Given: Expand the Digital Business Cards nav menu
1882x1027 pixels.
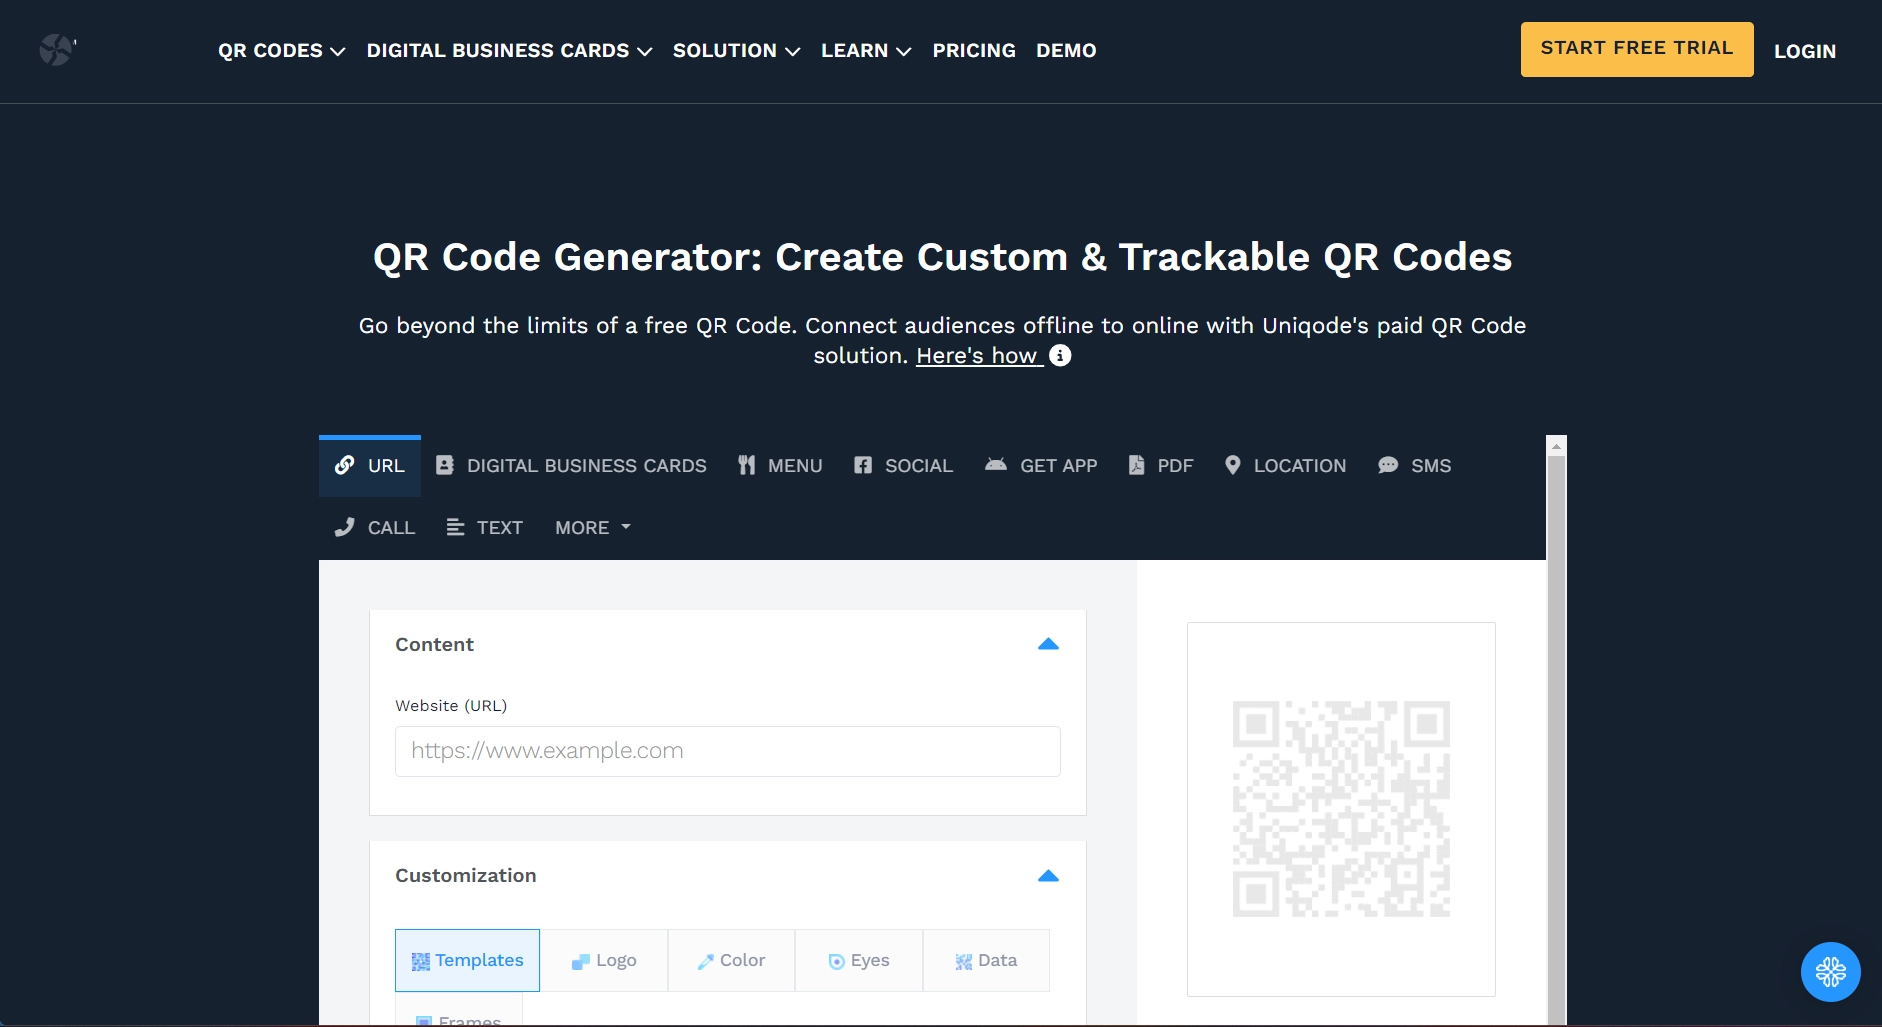Looking at the screenshot, I should tap(509, 51).
